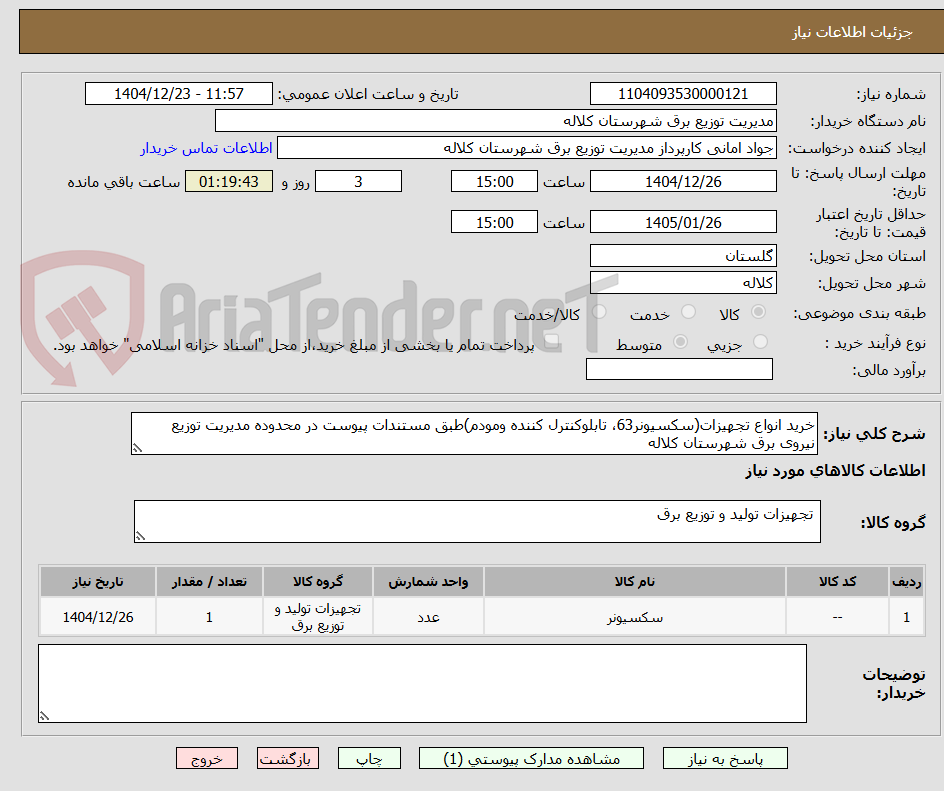This screenshot has width=944, height=791.
Task: Open مشاهده مدارک پیوستی (1) button
Action: tap(531, 758)
